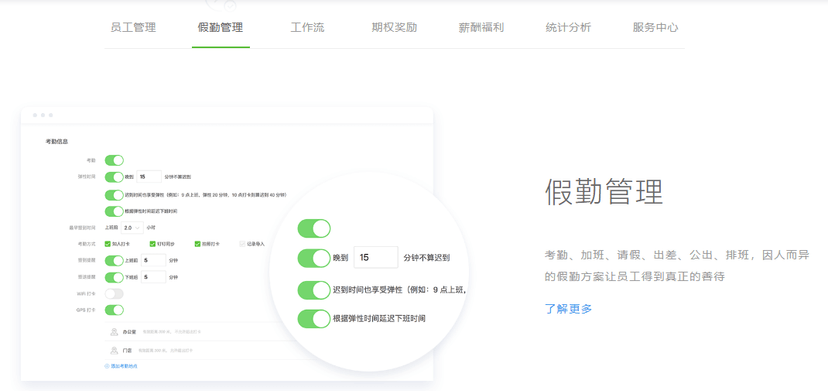Toggle 根据弹性时间延迟下班时间 switch in small form
The height and width of the screenshot is (391, 828).
click(x=114, y=211)
